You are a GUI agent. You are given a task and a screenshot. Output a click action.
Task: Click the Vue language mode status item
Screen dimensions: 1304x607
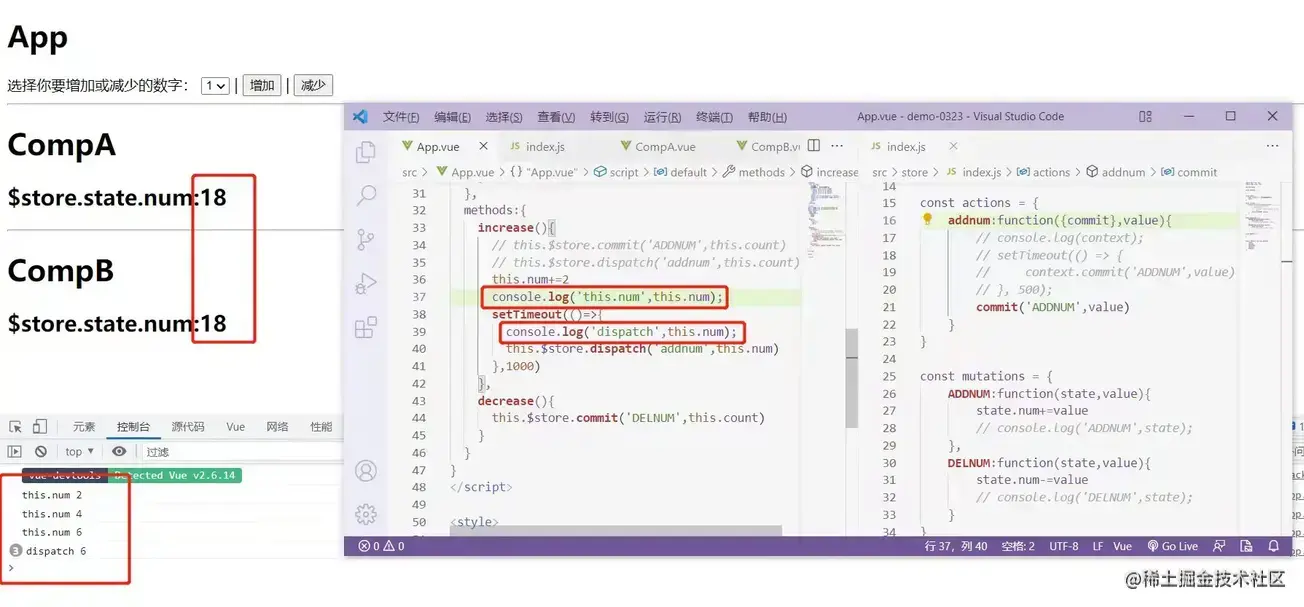(x=1123, y=546)
